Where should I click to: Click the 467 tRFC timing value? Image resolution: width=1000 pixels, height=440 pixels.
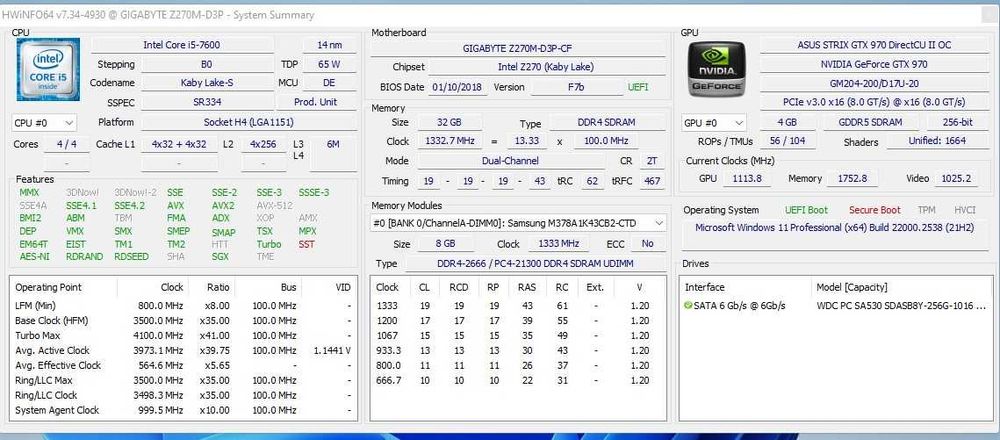click(x=652, y=182)
